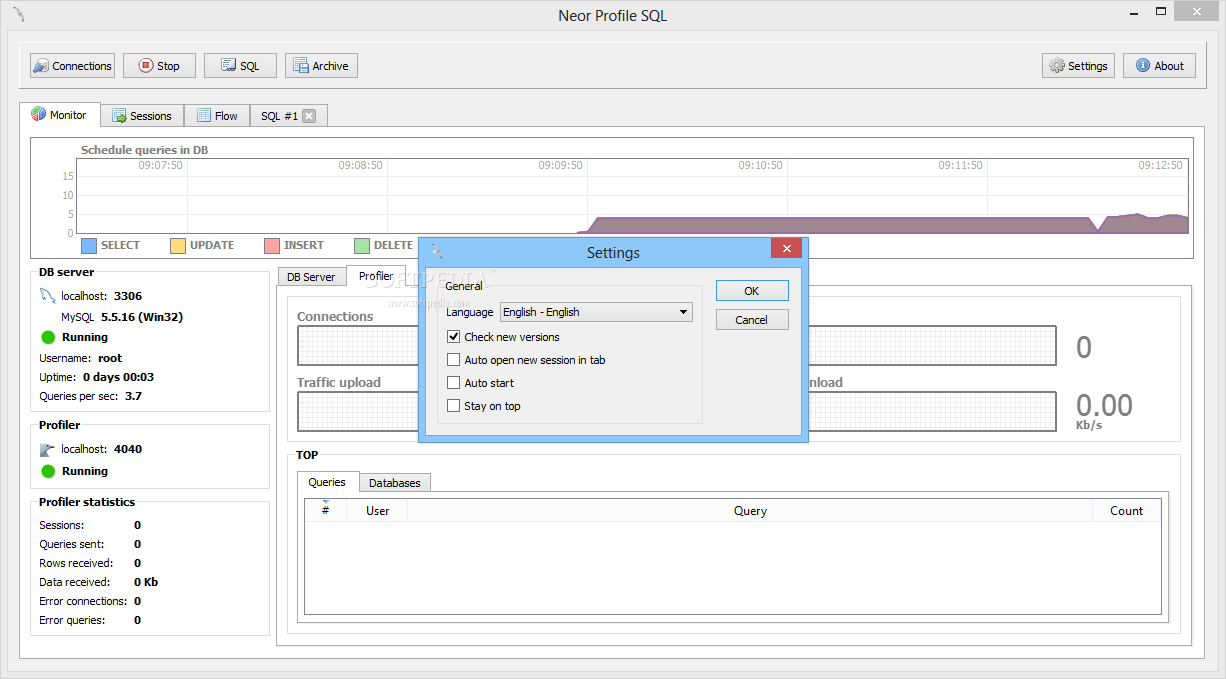The height and width of the screenshot is (679, 1226).
Task: Close the SQL #1 tab
Action: (x=309, y=116)
